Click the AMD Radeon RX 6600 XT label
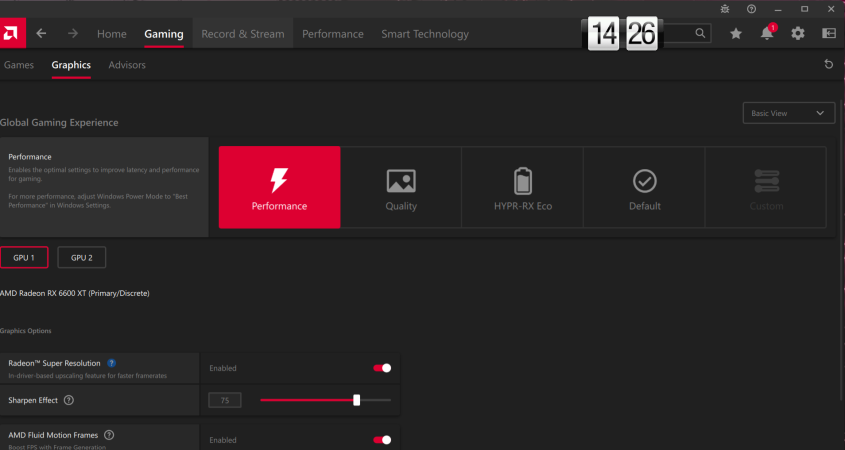Viewport: 845px width, 450px height. pyautogui.click(x=74, y=293)
